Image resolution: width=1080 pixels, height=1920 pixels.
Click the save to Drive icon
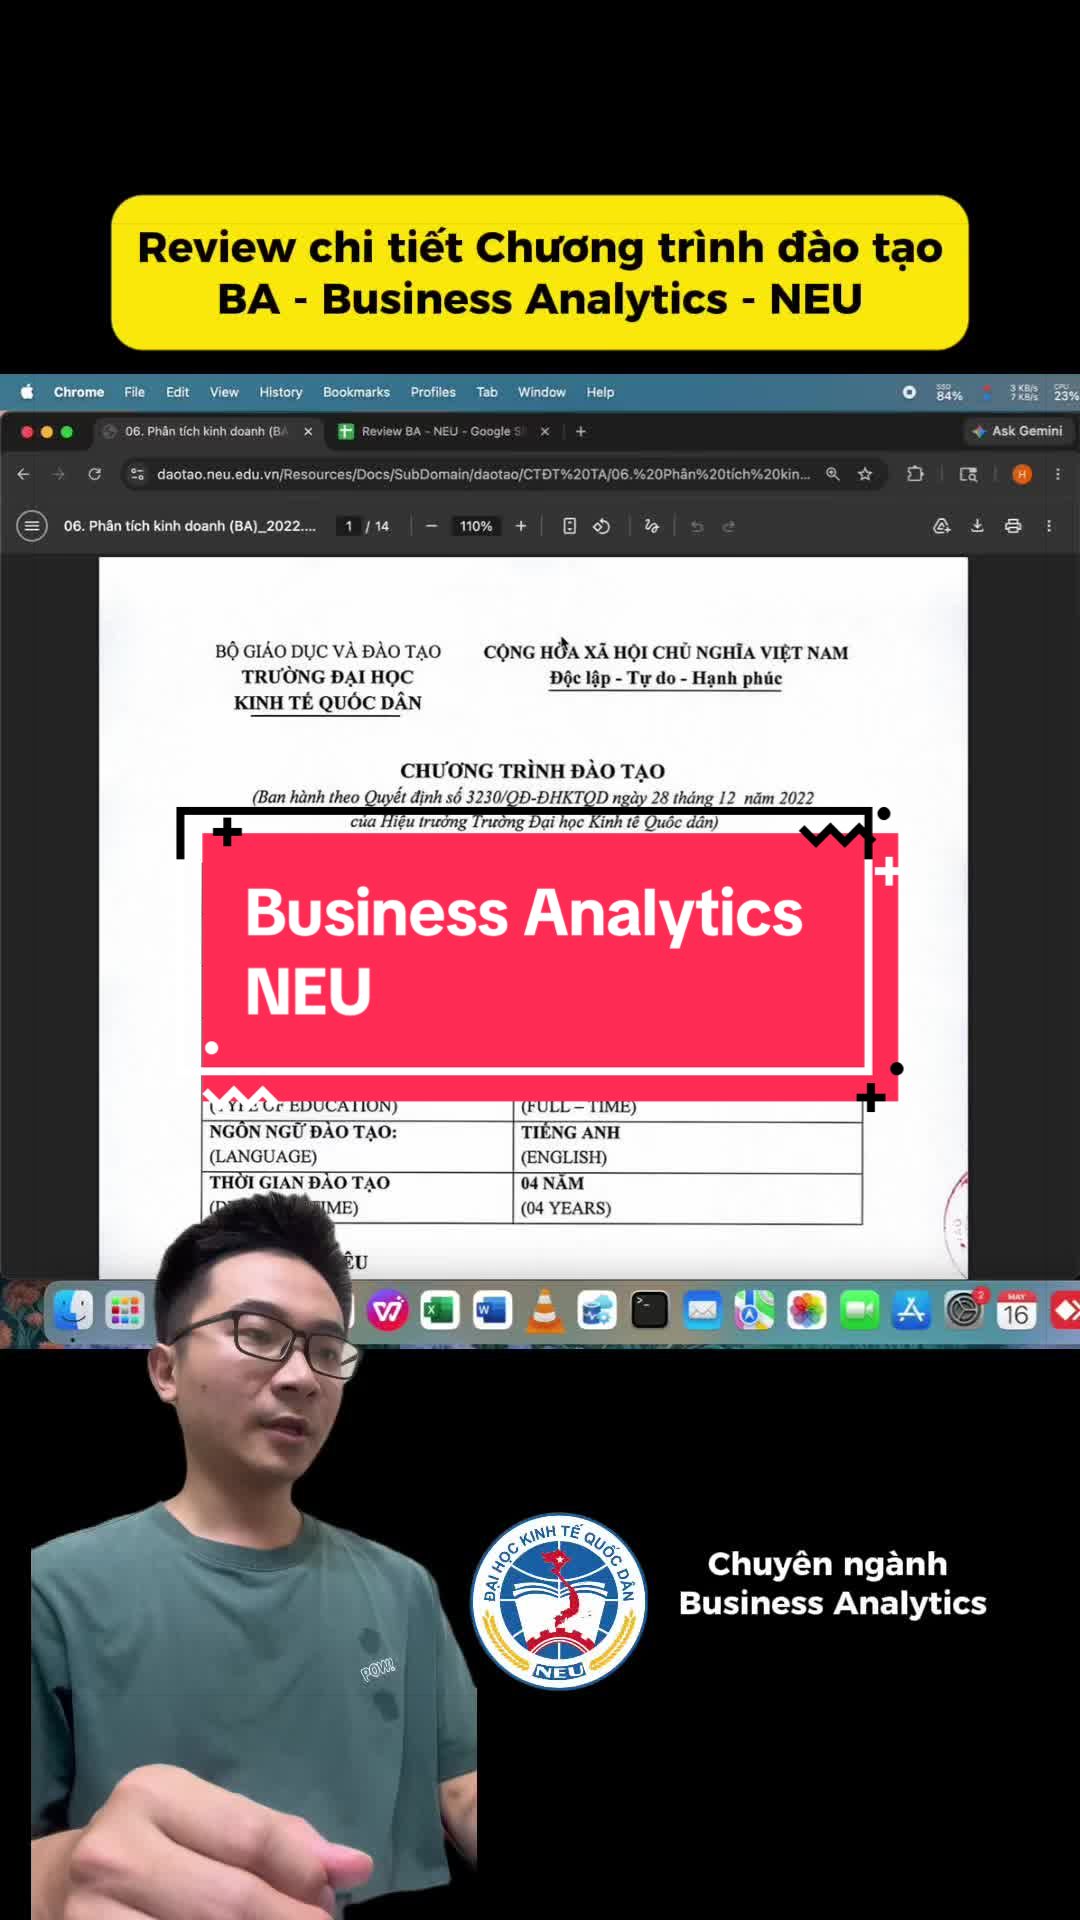941,526
